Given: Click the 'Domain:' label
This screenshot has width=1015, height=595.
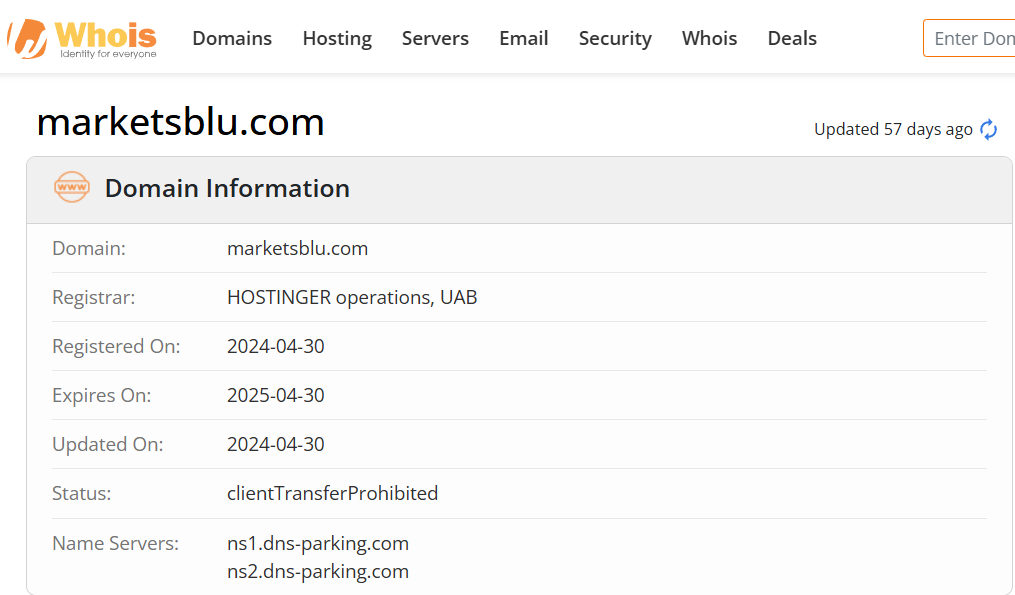Looking at the screenshot, I should (x=89, y=249).
